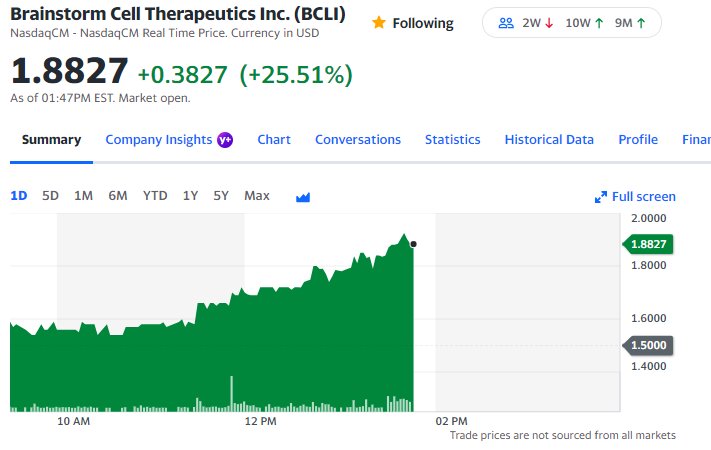Click the green 10W up arrow
Image resolution: width=711 pixels, height=450 pixels.
599,23
